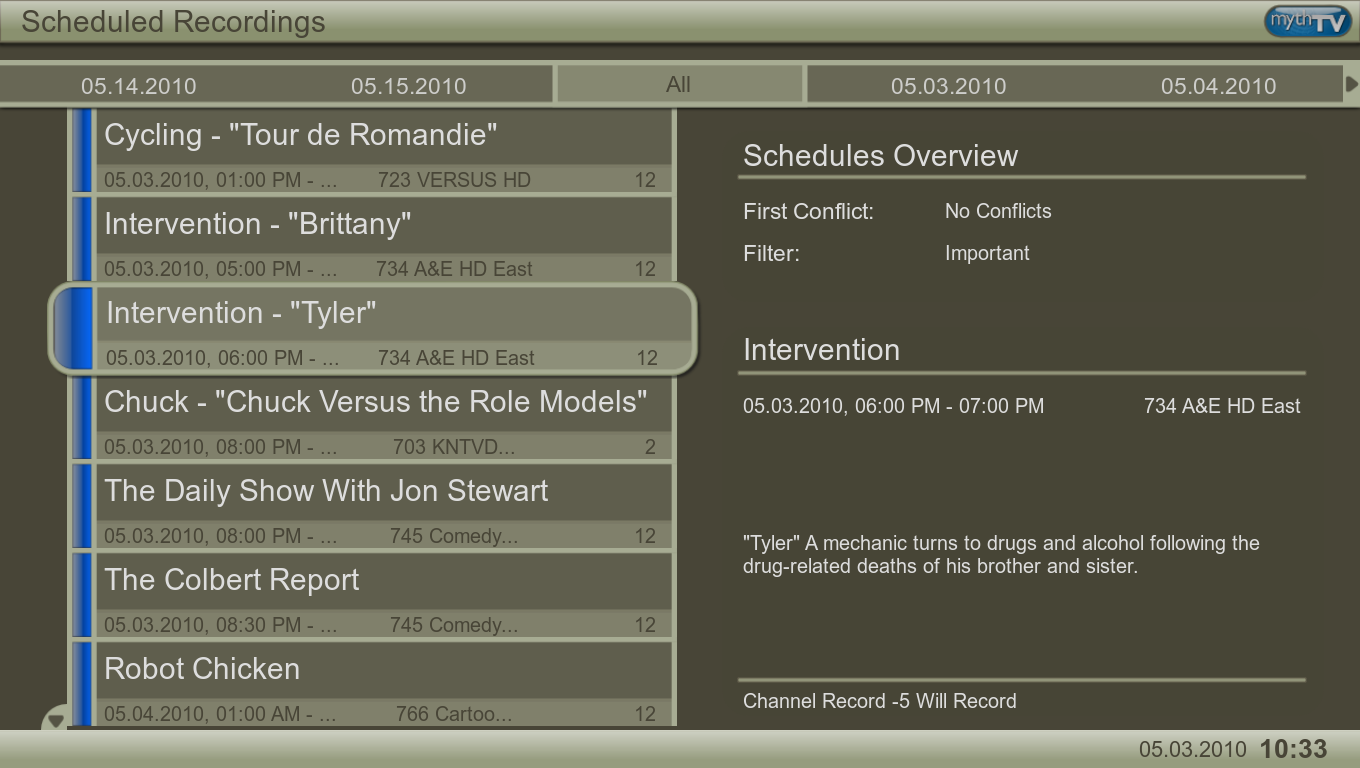
Task: Click blue status bar beside Cycling entry
Action: [x=82, y=151]
